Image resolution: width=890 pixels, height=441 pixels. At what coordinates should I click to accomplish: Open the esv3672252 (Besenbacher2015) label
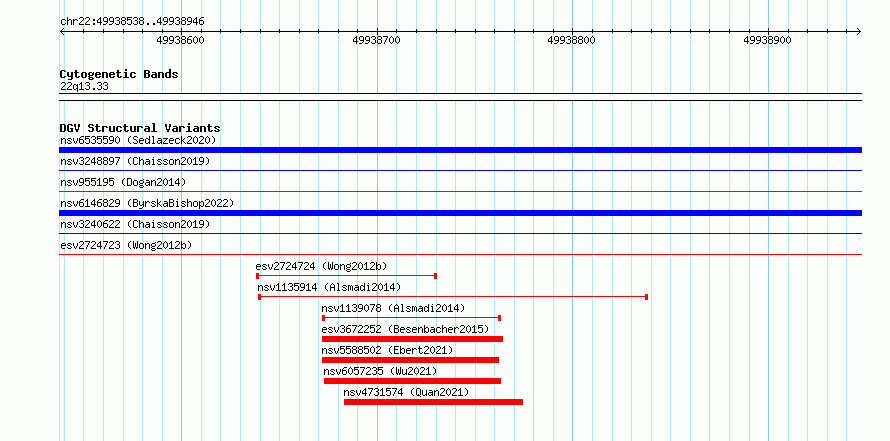[405, 329]
